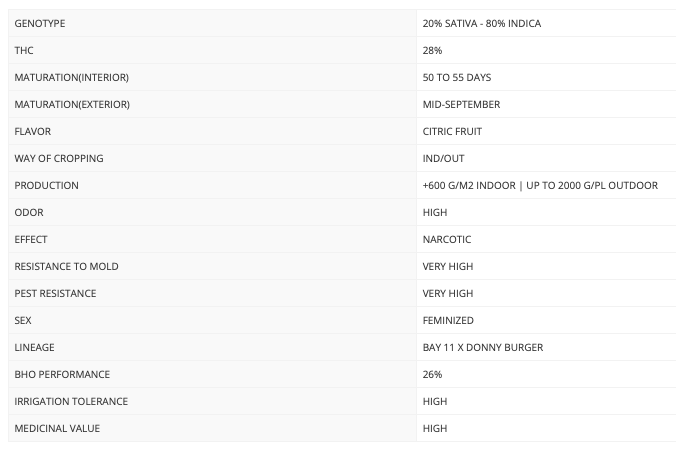
Task: Select the 26% BHO performance value
Action: pyautogui.click(x=433, y=374)
